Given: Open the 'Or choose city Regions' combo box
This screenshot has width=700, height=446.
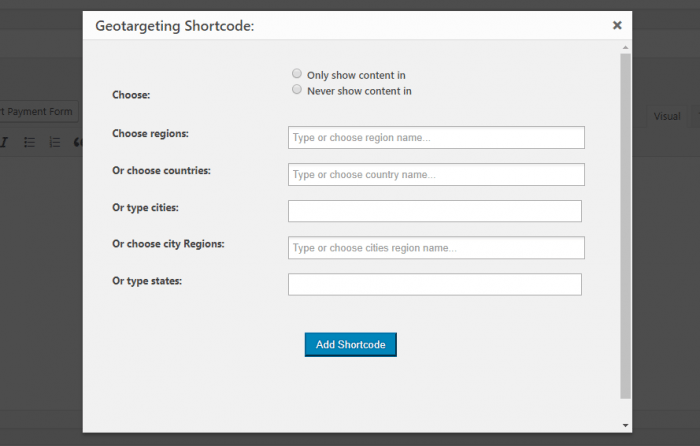Looking at the screenshot, I should click(436, 248).
